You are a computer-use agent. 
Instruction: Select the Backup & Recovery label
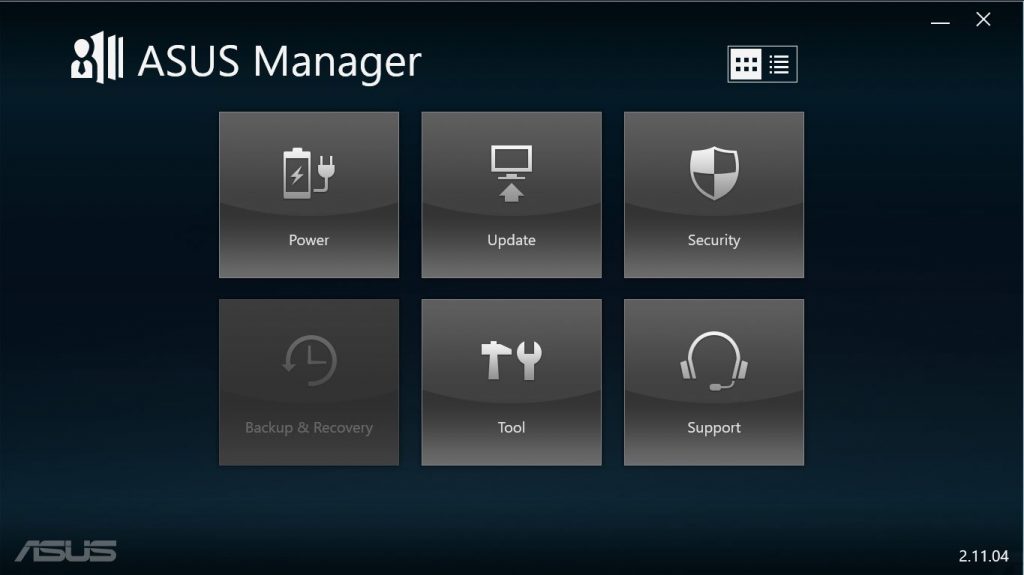click(x=308, y=428)
